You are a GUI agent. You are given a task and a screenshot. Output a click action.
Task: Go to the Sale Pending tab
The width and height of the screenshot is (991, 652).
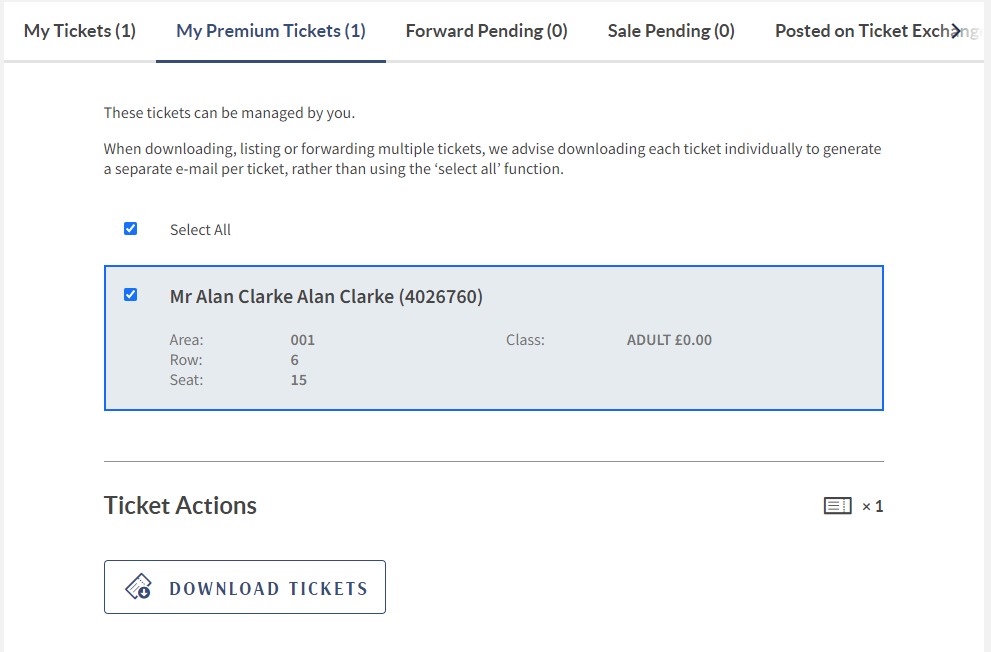click(671, 31)
